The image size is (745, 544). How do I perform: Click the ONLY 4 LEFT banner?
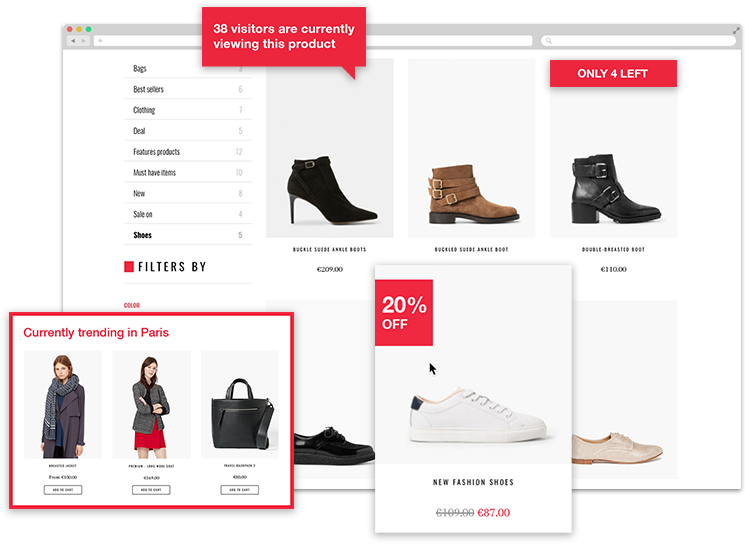click(x=613, y=74)
